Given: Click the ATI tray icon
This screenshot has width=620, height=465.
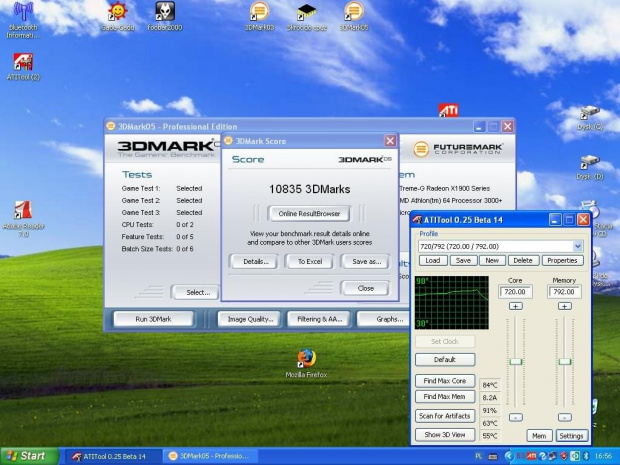Looking at the screenshot, I should 531,456.
